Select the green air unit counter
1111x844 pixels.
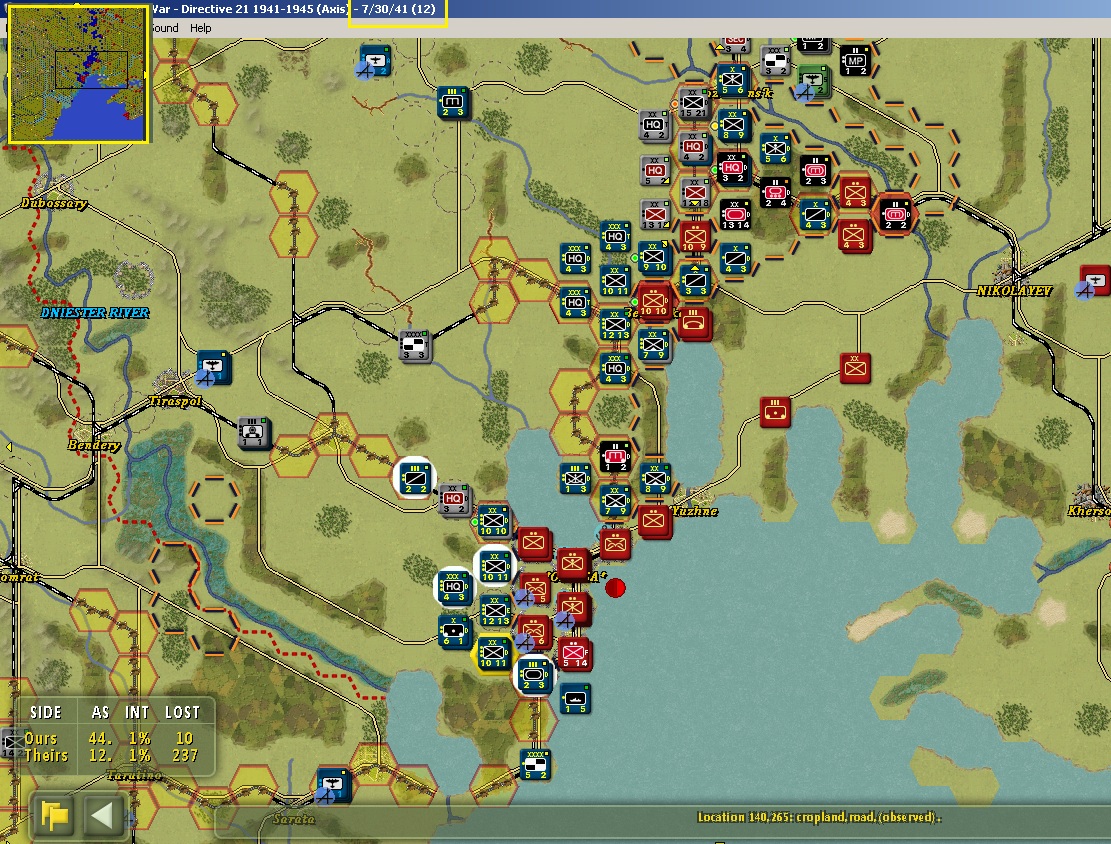point(813,79)
